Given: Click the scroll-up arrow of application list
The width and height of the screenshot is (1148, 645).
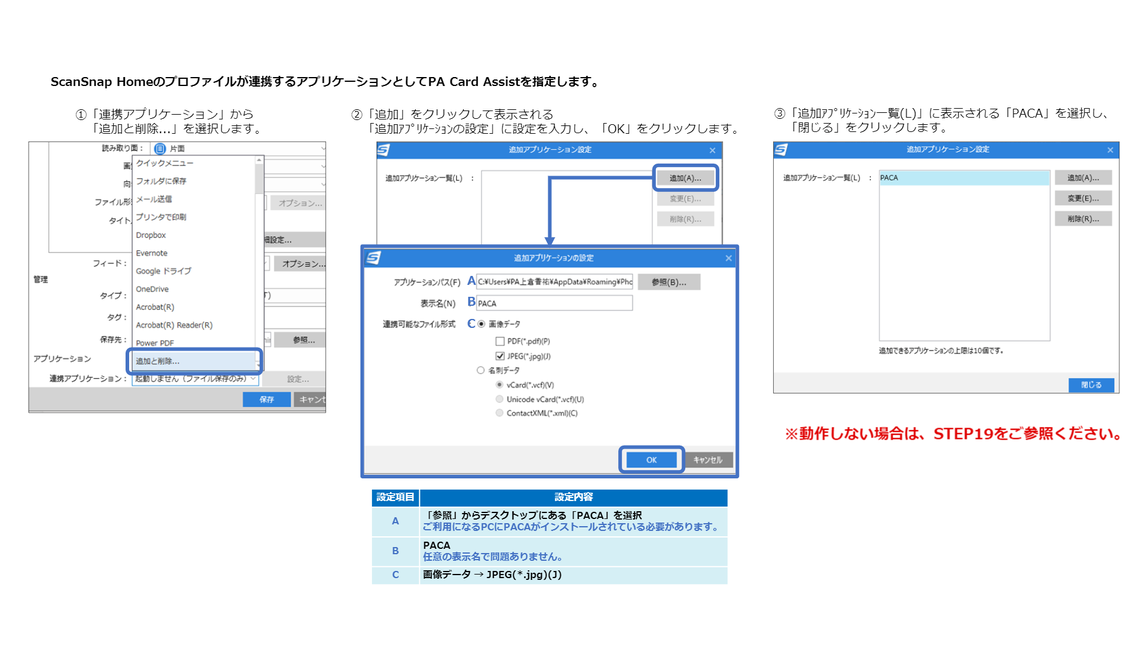Looking at the screenshot, I should coord(258,160).
